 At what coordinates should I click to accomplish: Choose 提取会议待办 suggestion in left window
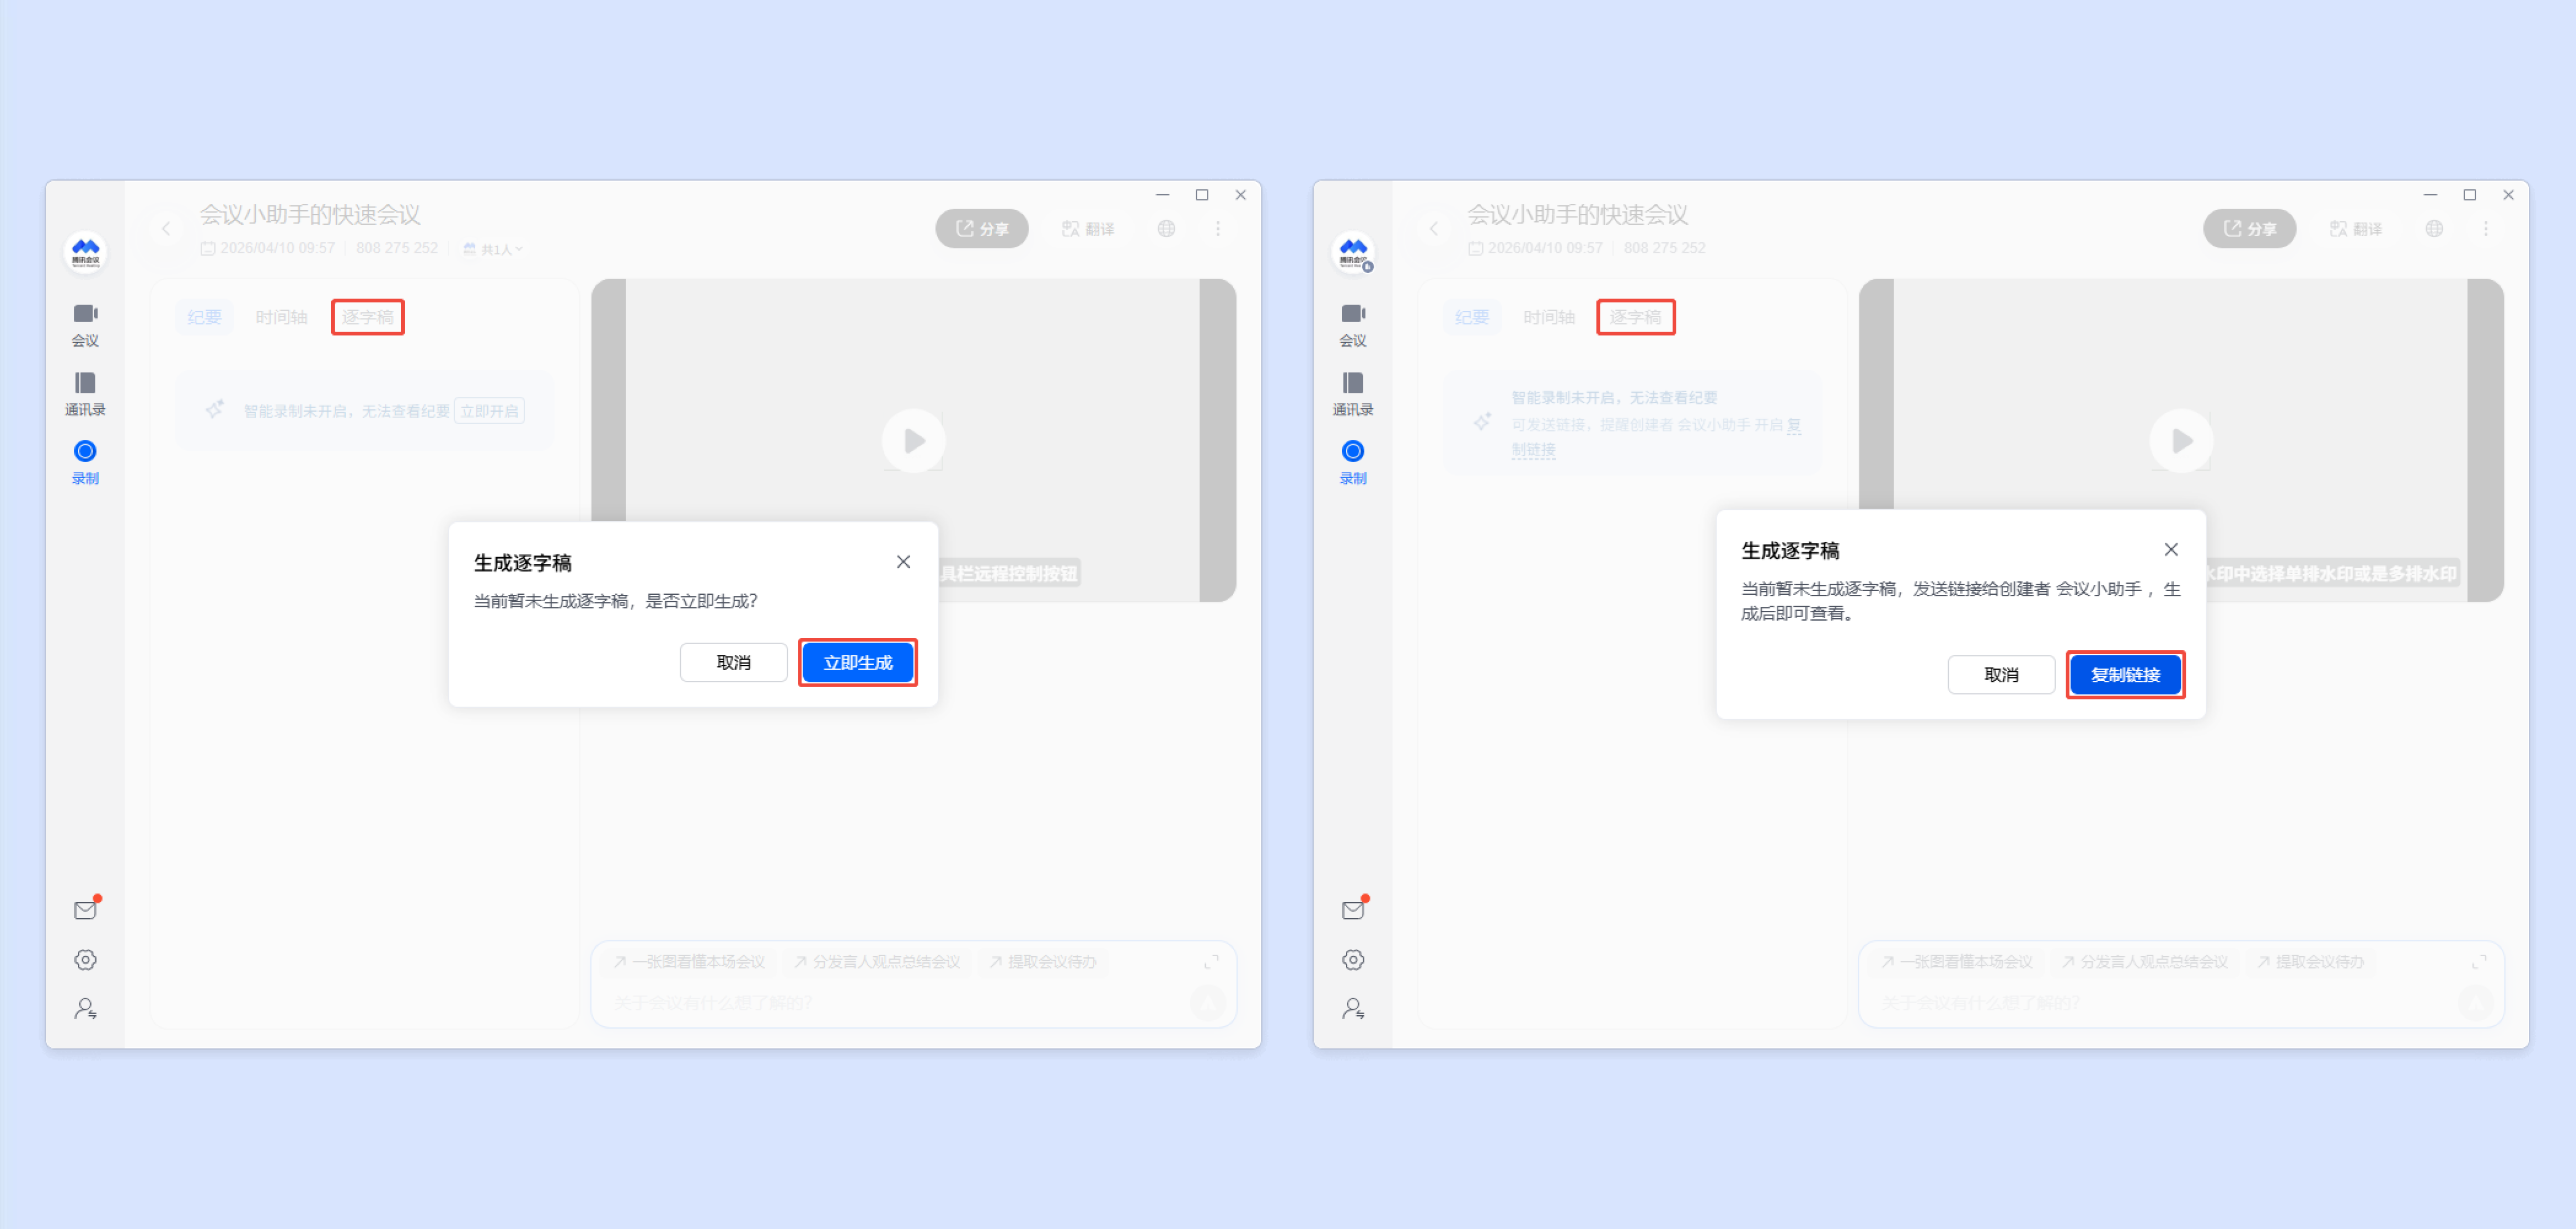tap(1043, 962)
